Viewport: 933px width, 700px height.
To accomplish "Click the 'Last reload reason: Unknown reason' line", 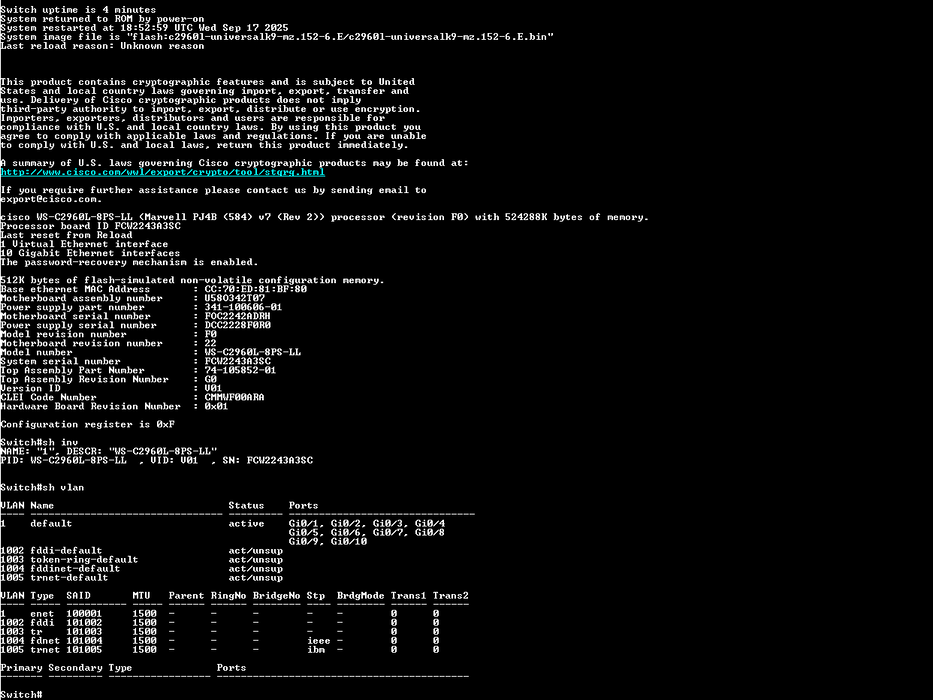I will [102, 46].
